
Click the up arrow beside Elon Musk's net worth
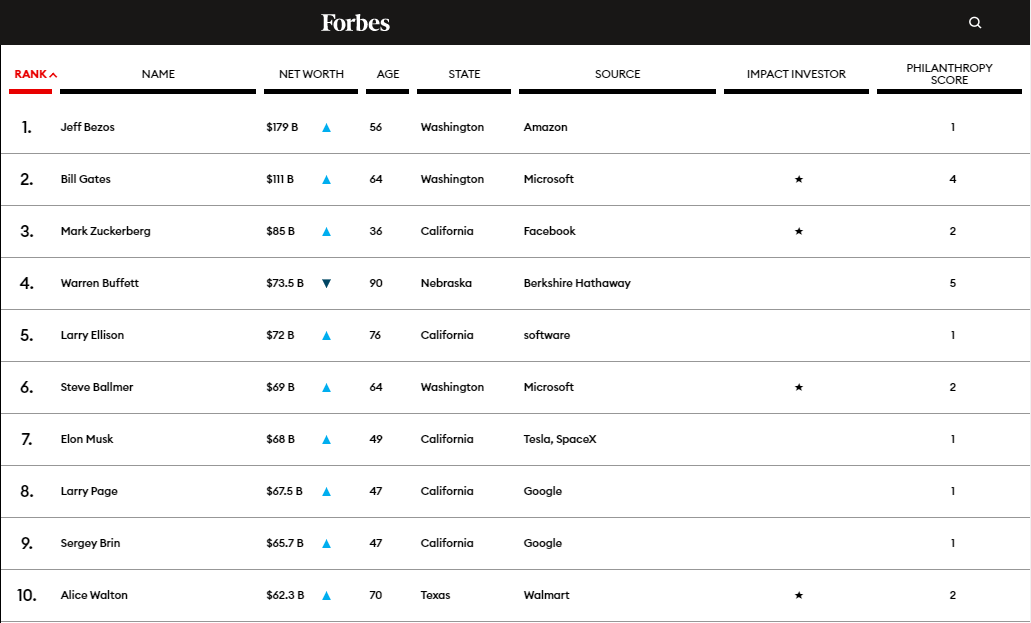coord(326,439)
